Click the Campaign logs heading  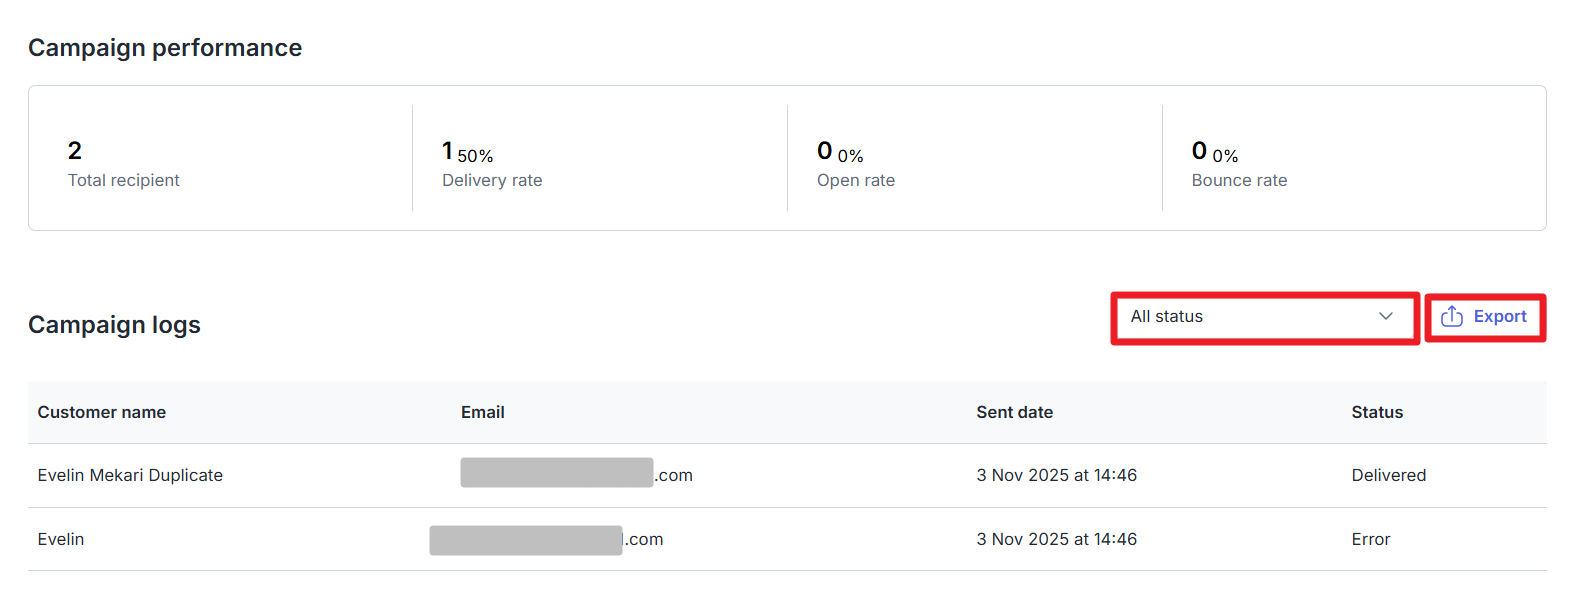[x=114, y=325]
